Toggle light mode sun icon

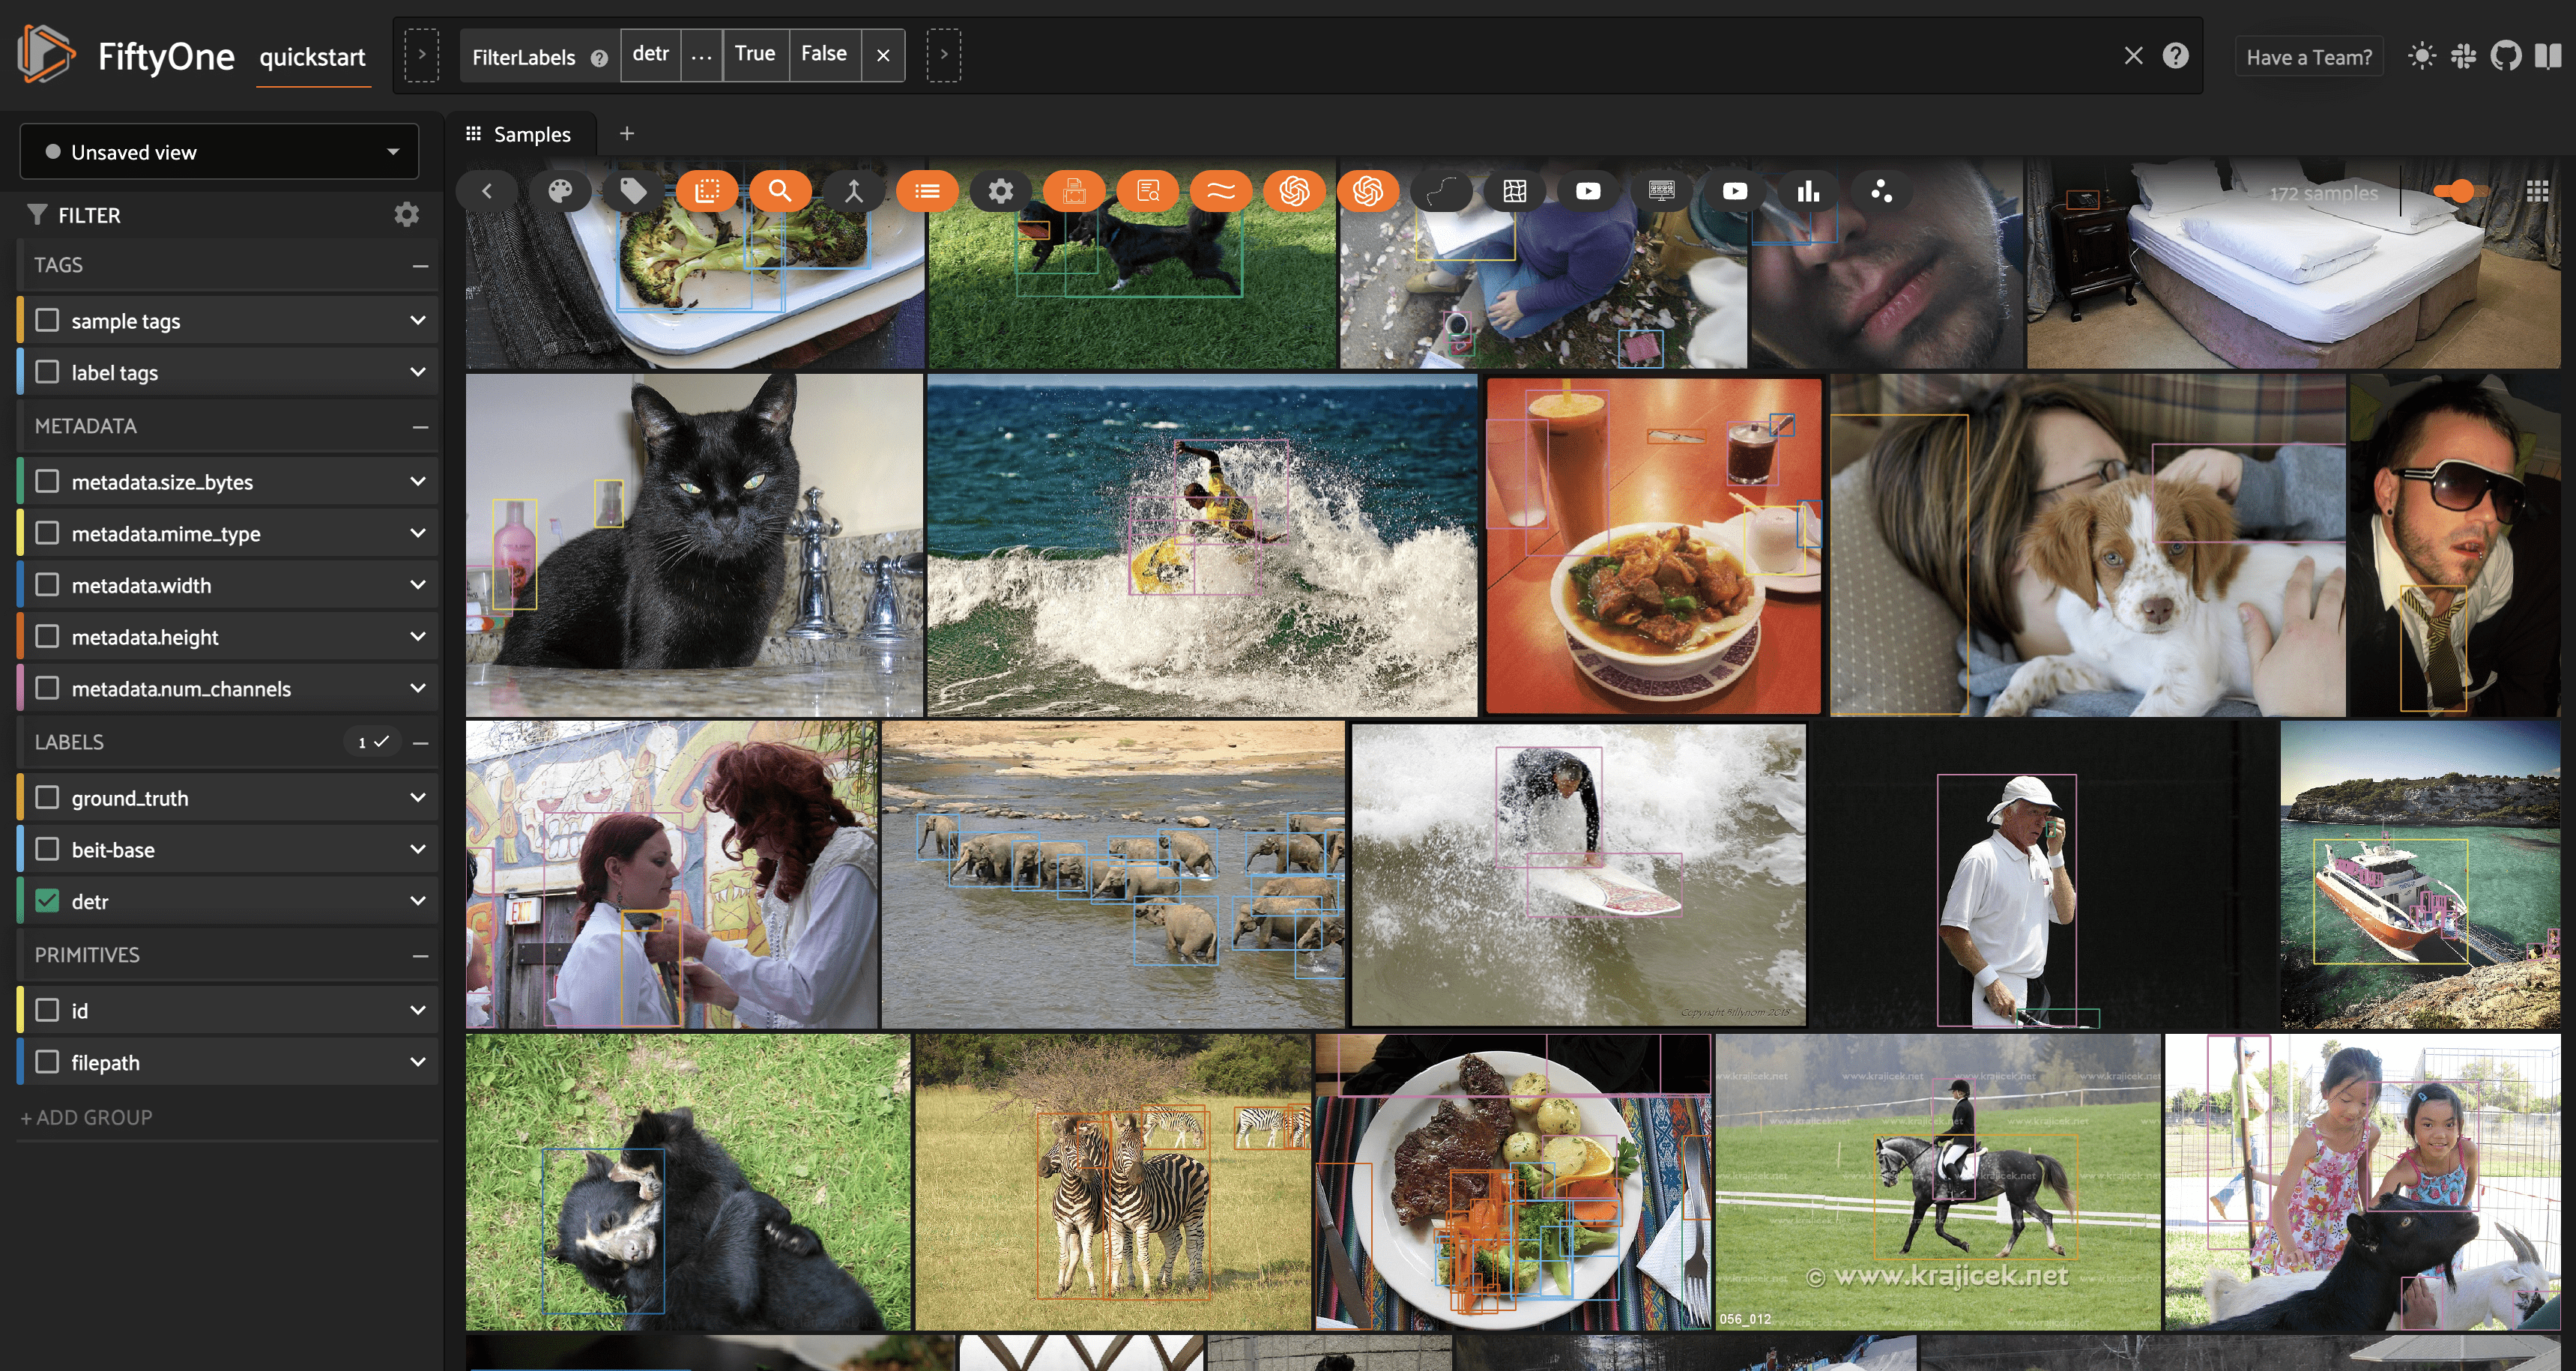(2421, 56)
